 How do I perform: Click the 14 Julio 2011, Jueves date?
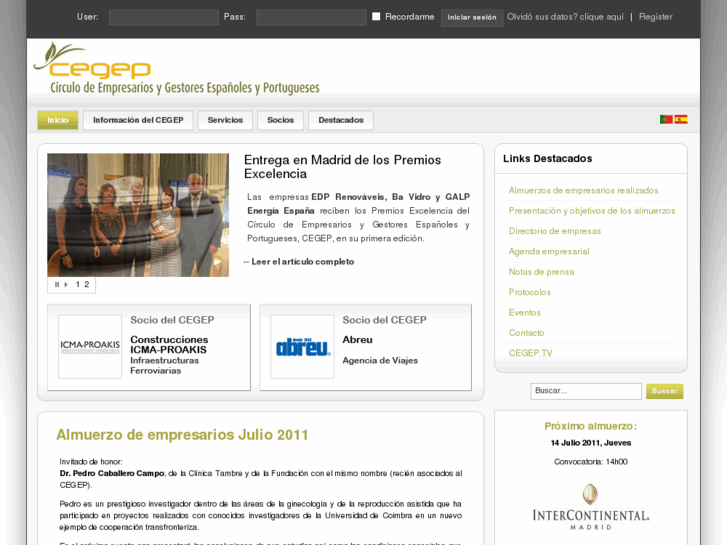pyautogui.click(x=591, y=443)
